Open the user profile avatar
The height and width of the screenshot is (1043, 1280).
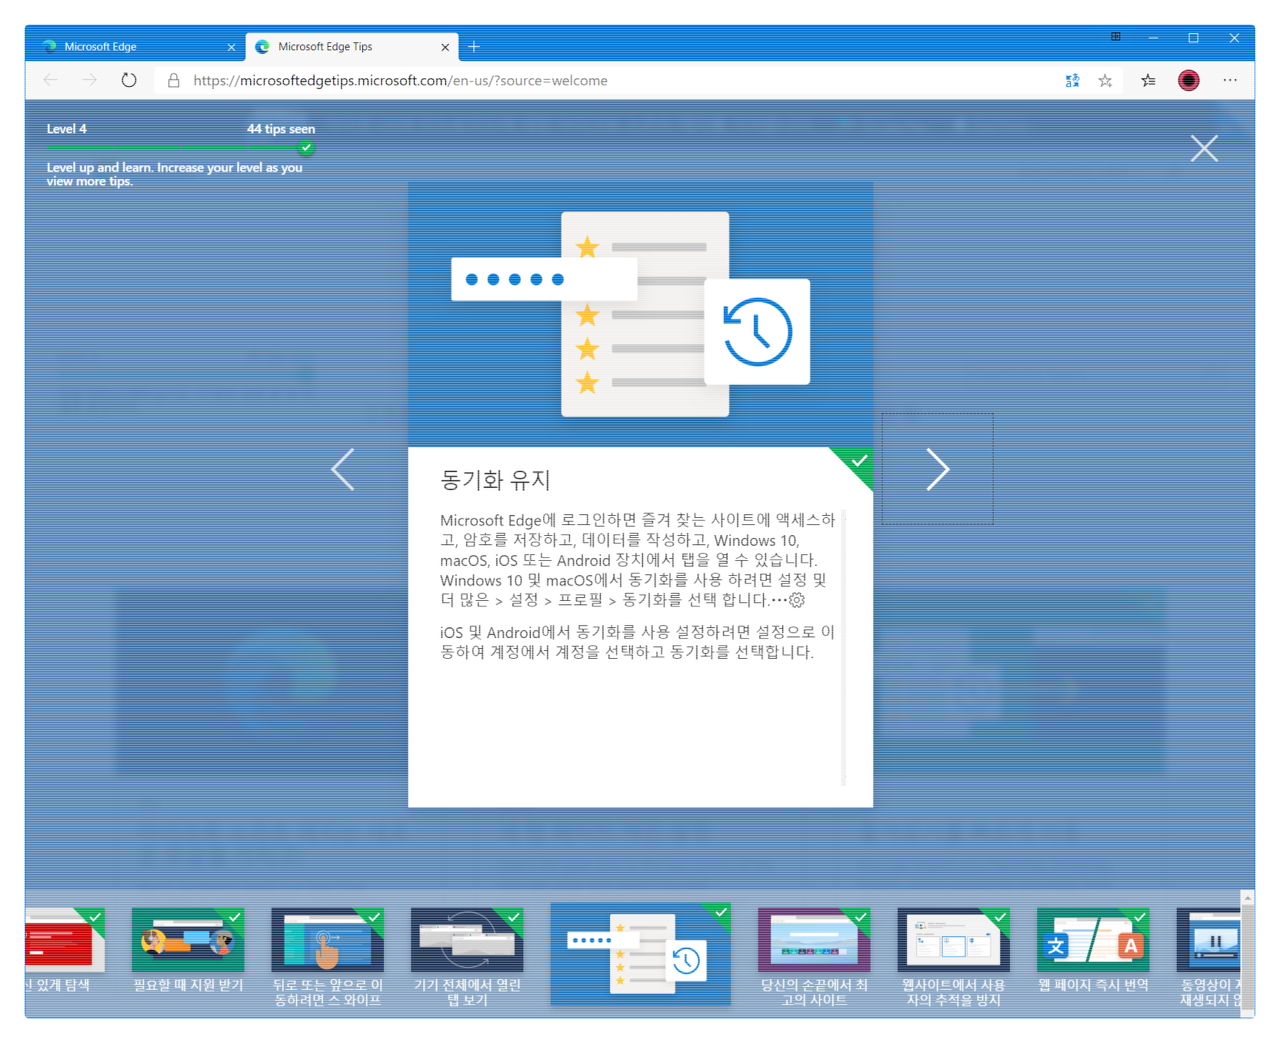coord(1188,81)
